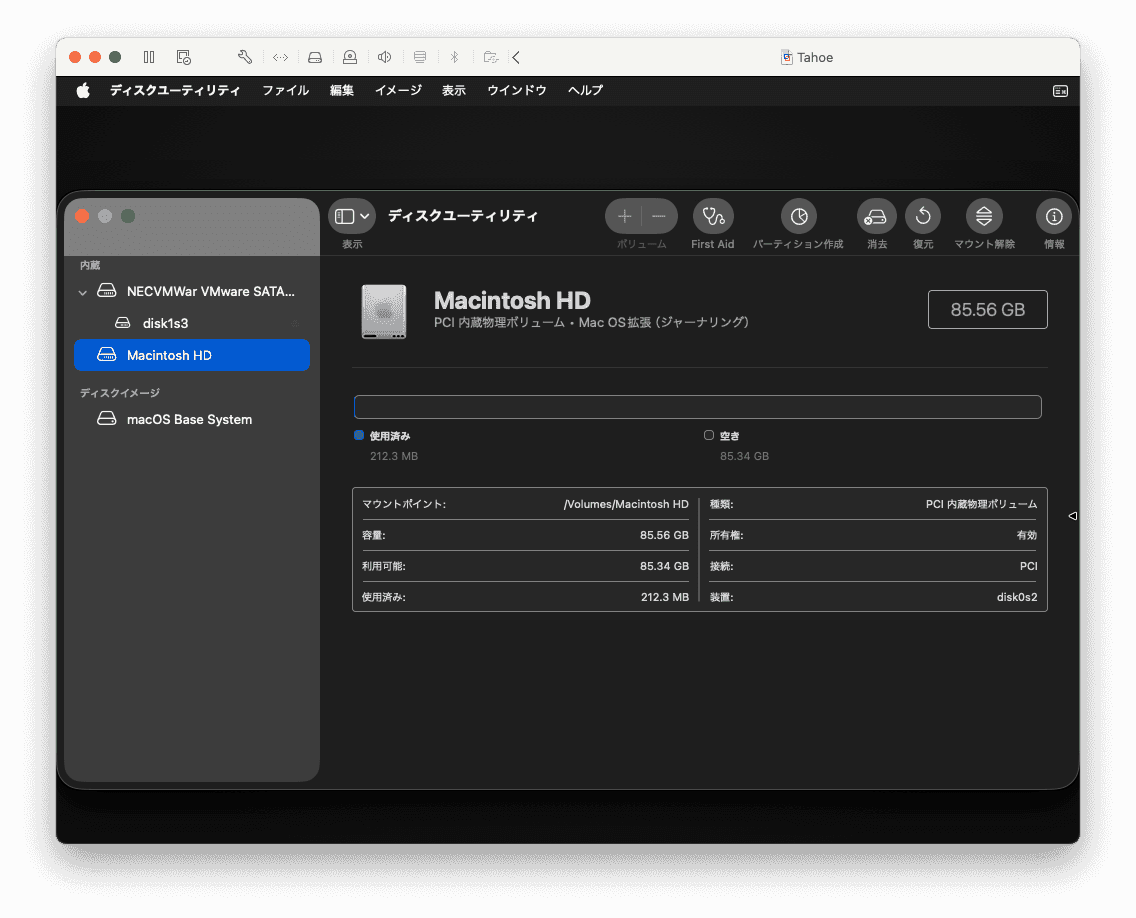Image resolution: width=1136 pixels, height=918 pixels.
Task: Select macOS Base System disk image
Action: click(189, 419)
